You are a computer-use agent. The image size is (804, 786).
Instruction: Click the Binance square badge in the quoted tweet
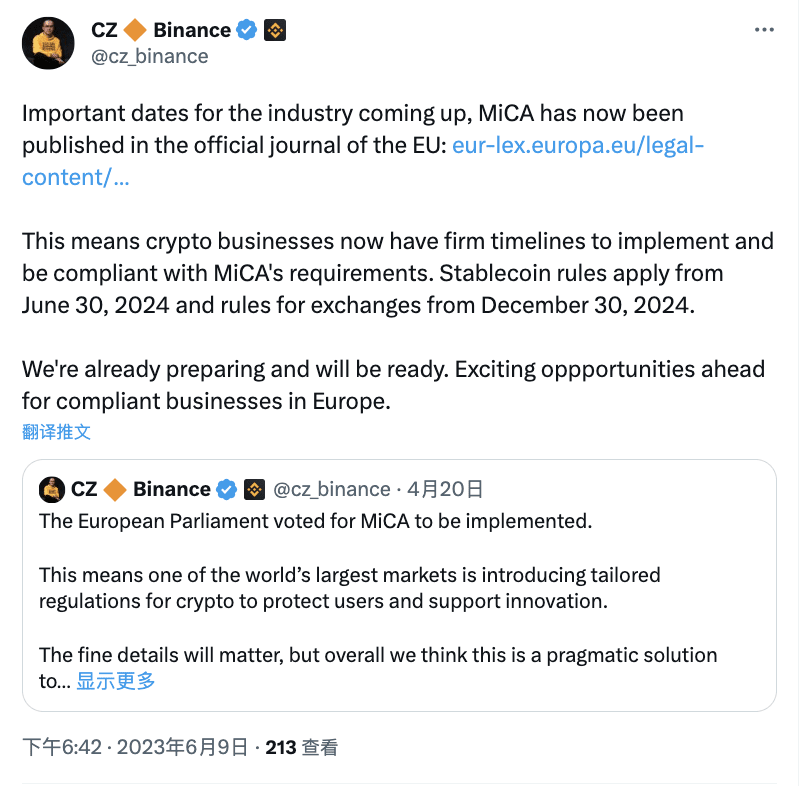point(253,489)
